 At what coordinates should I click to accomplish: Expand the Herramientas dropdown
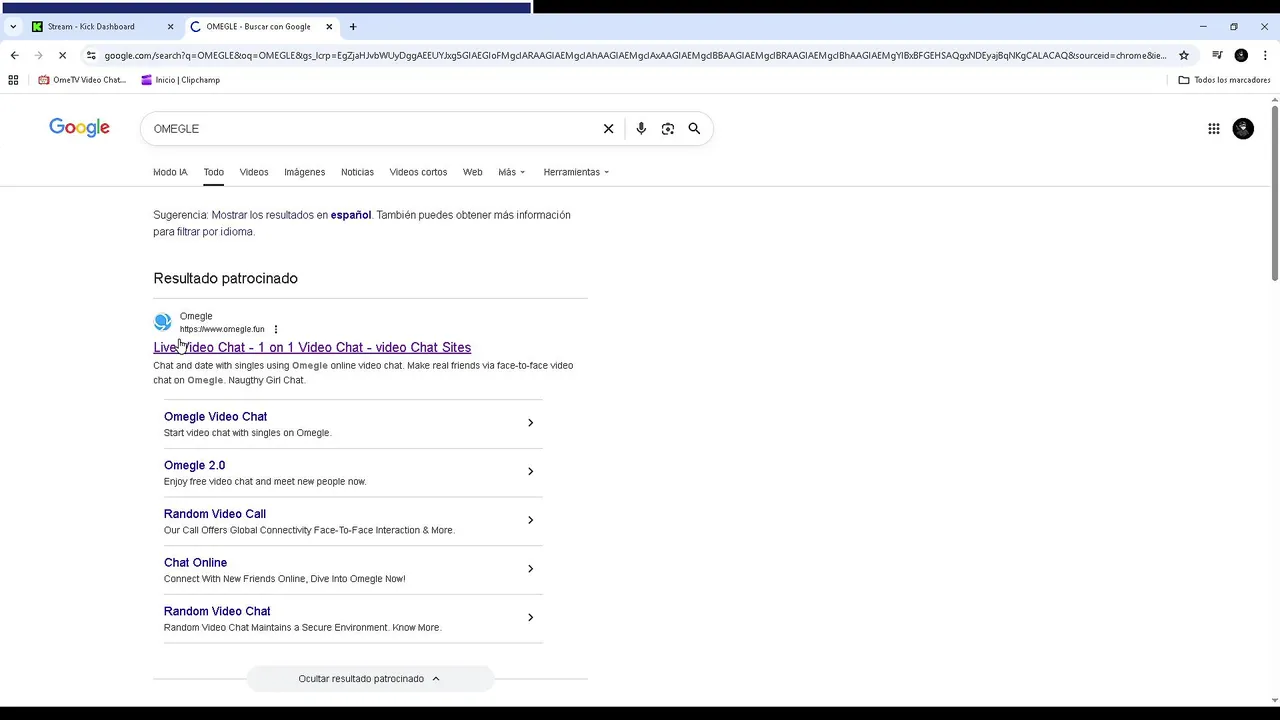[576, 172]
